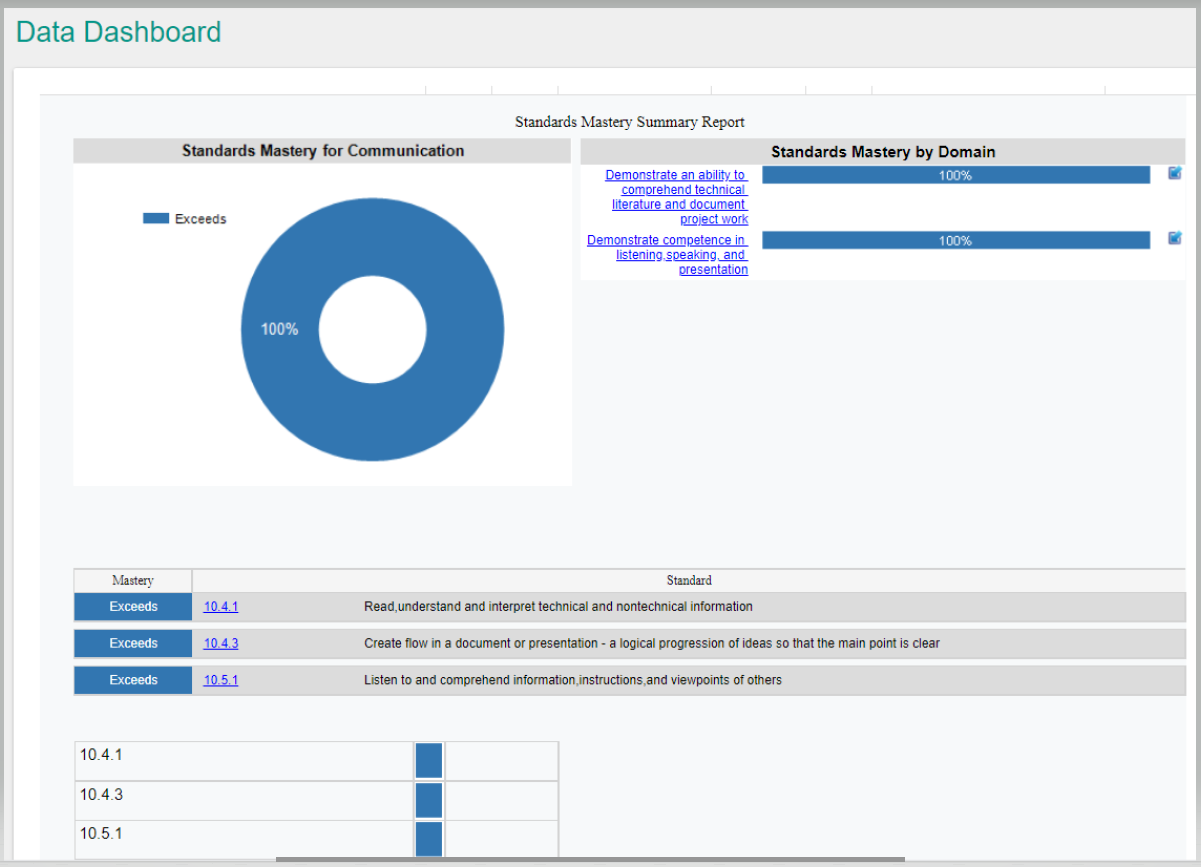The image size is (1201, 867).
Task: Click the horizontal scrollbar at the bottom
Action: pyautogui.click(x=590, y=859)
